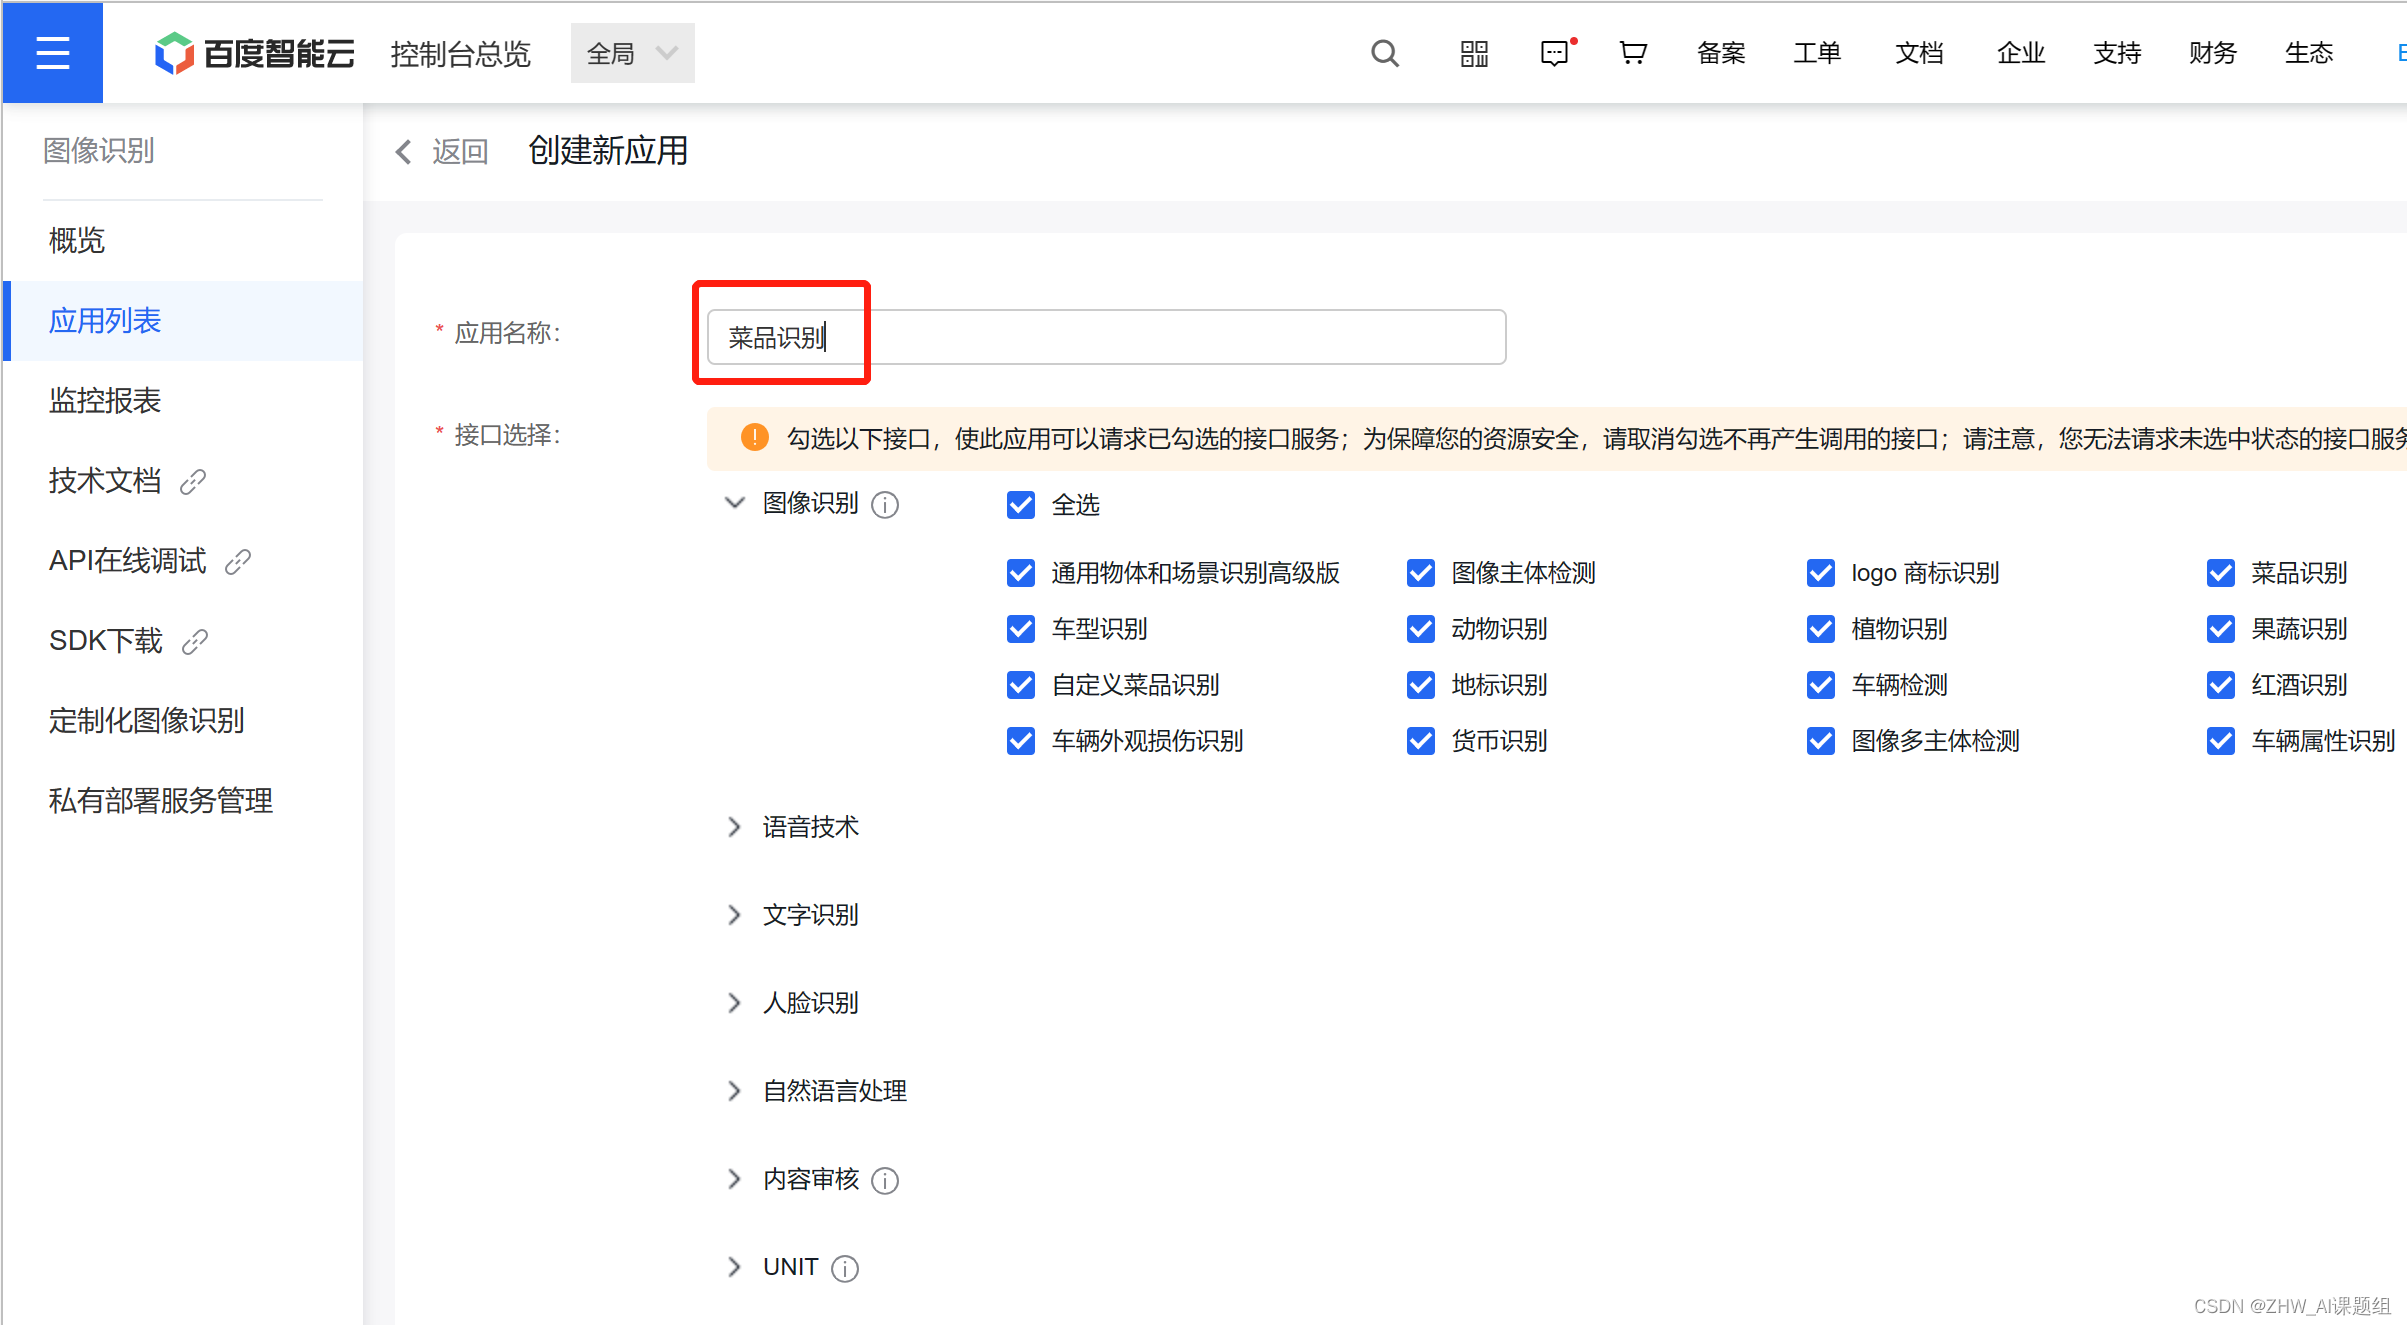The height and width of the screenshot is (1325, 2407).
Task: Uncheck the 全选 checkbox
Action: coord(1020,505)
